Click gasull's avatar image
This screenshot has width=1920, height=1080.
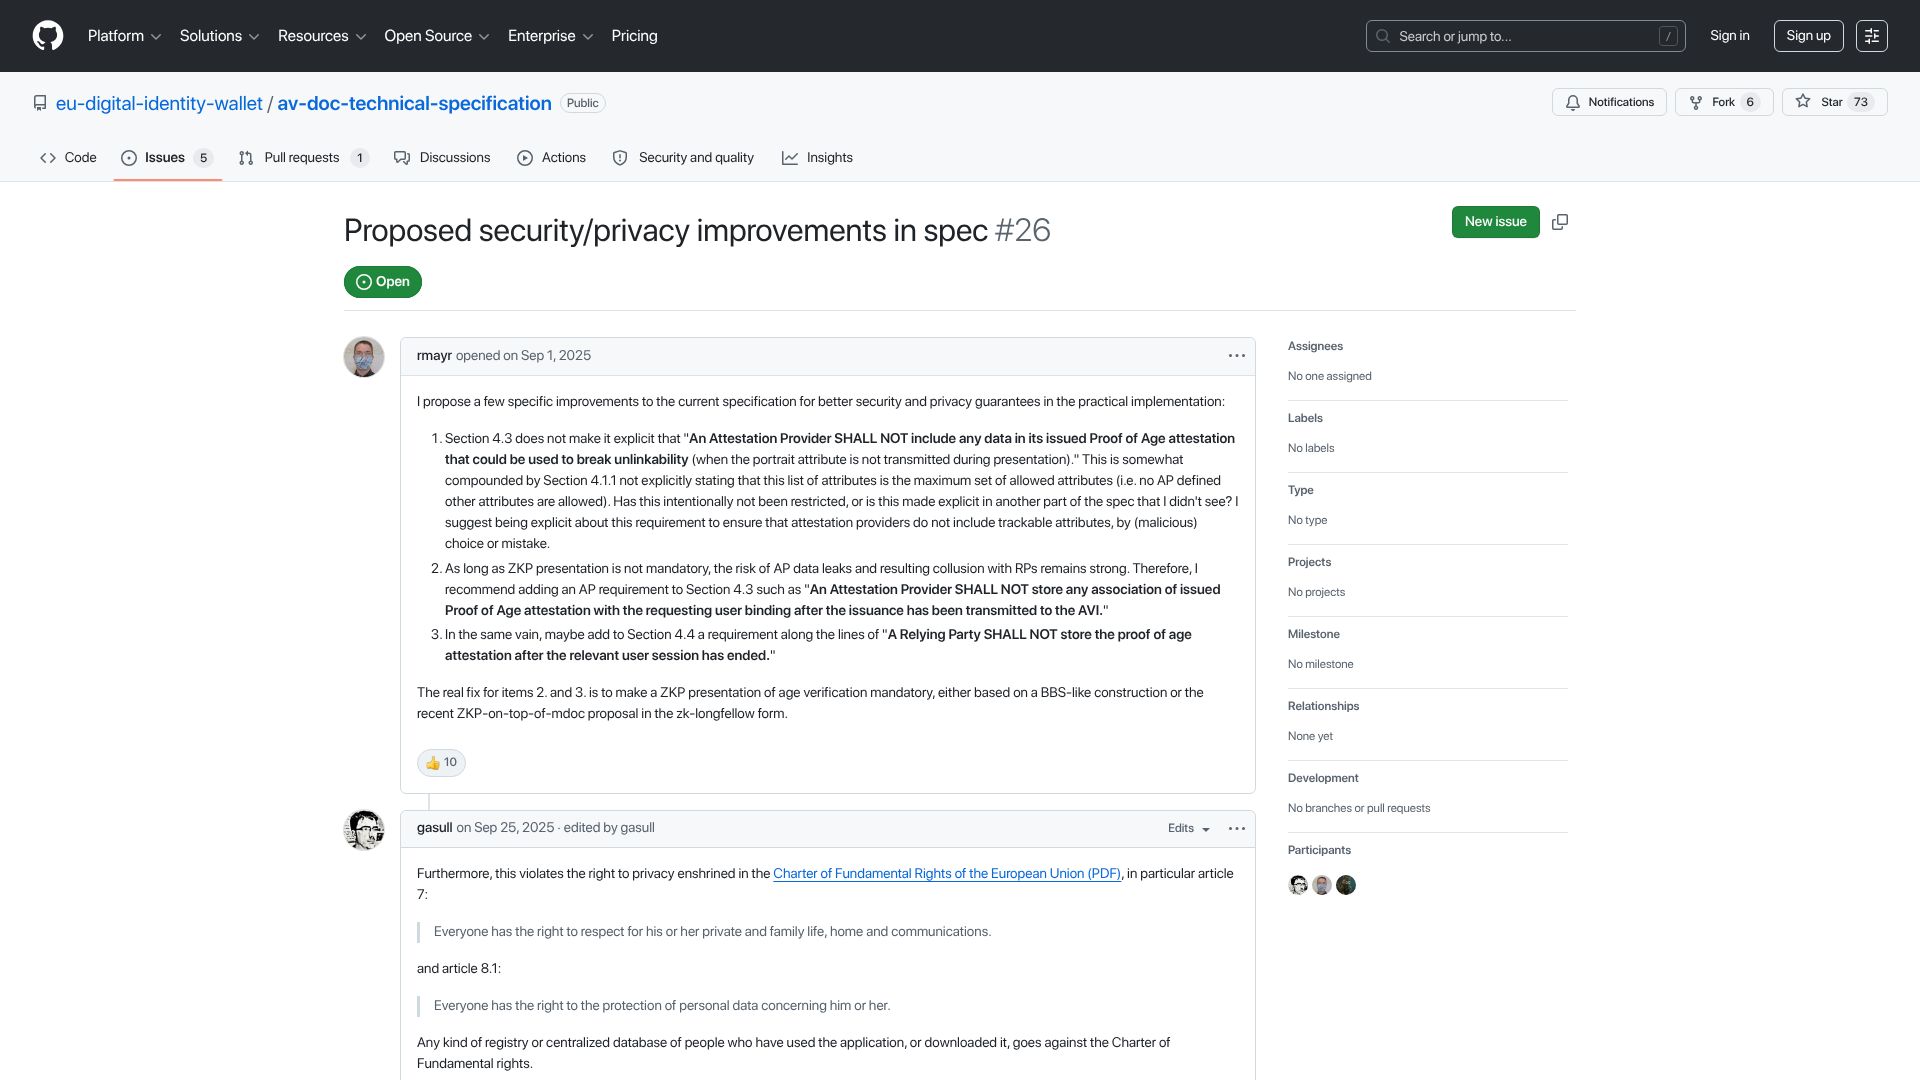pyautogui.click(x=364, y=830)
